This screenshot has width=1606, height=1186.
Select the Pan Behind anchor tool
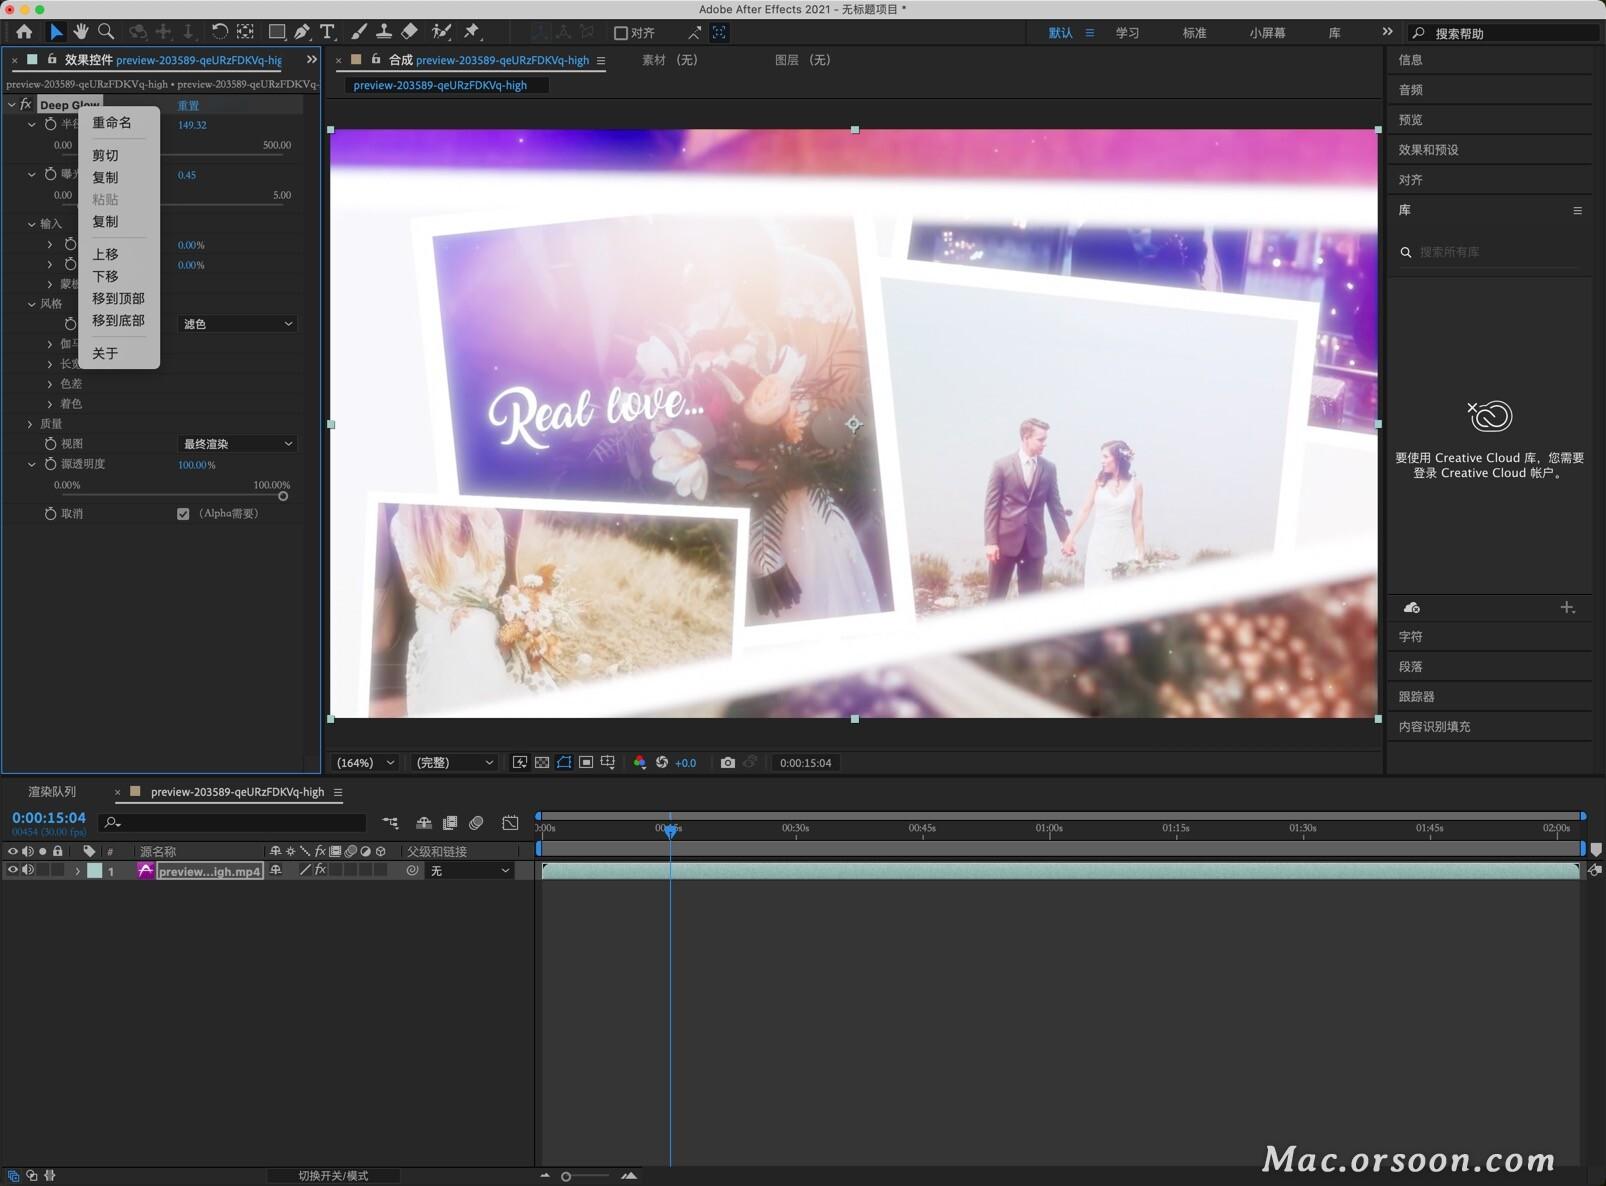point(245,32)
